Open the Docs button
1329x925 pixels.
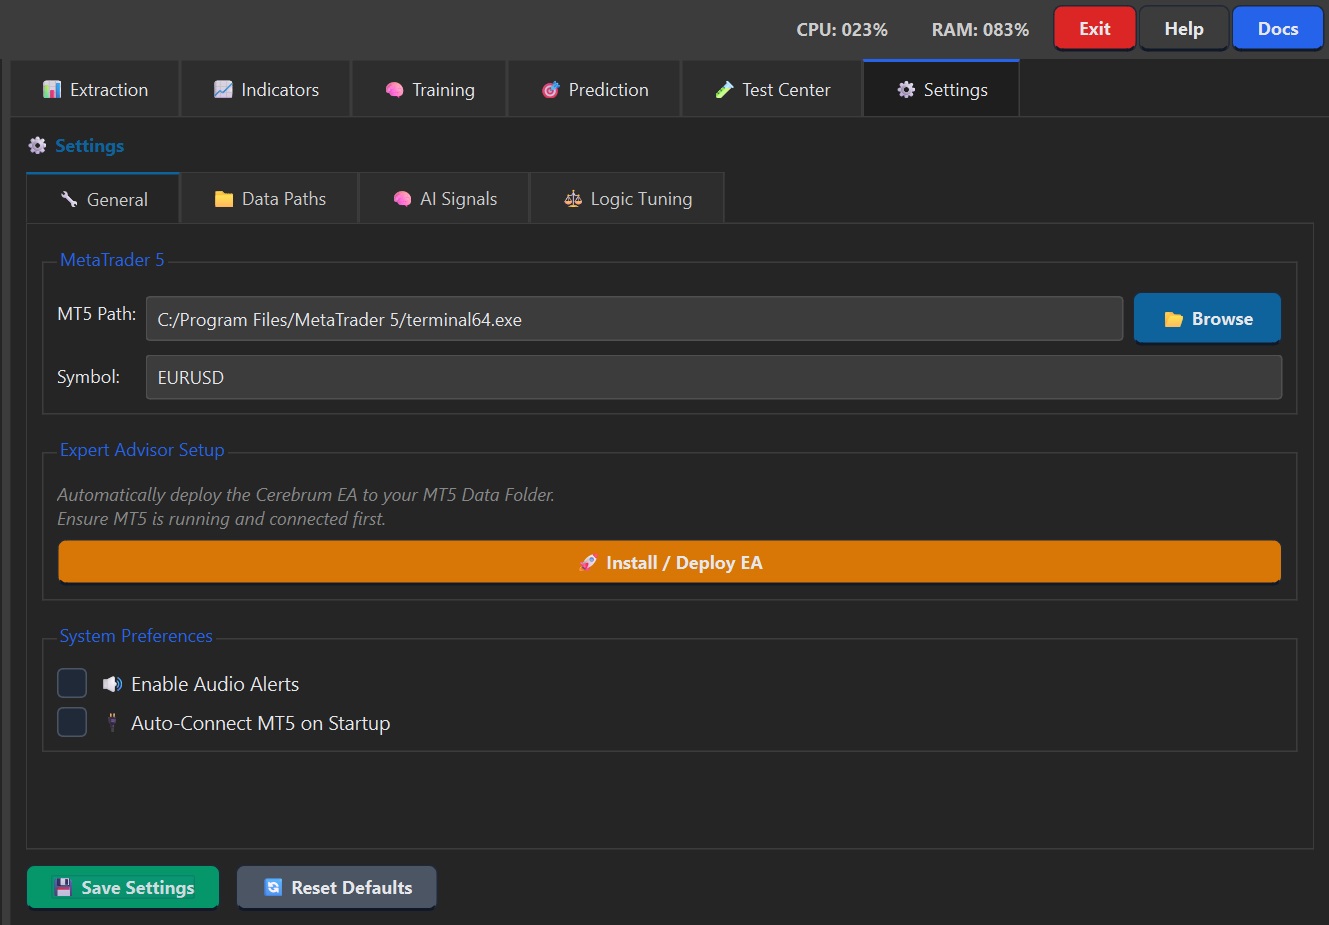(x=1277, y=29)
